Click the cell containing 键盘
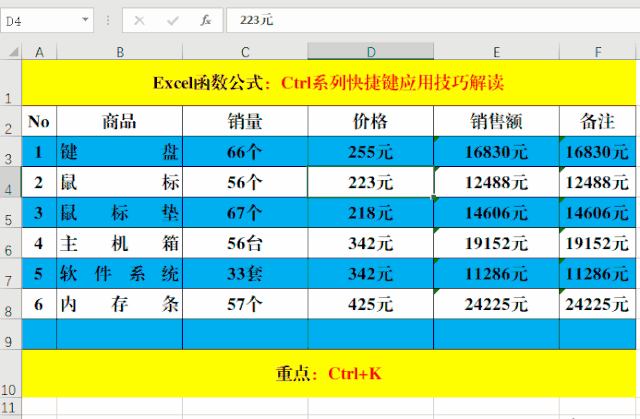The width and height of the screenshot is (640, 419). click(119, 152)
